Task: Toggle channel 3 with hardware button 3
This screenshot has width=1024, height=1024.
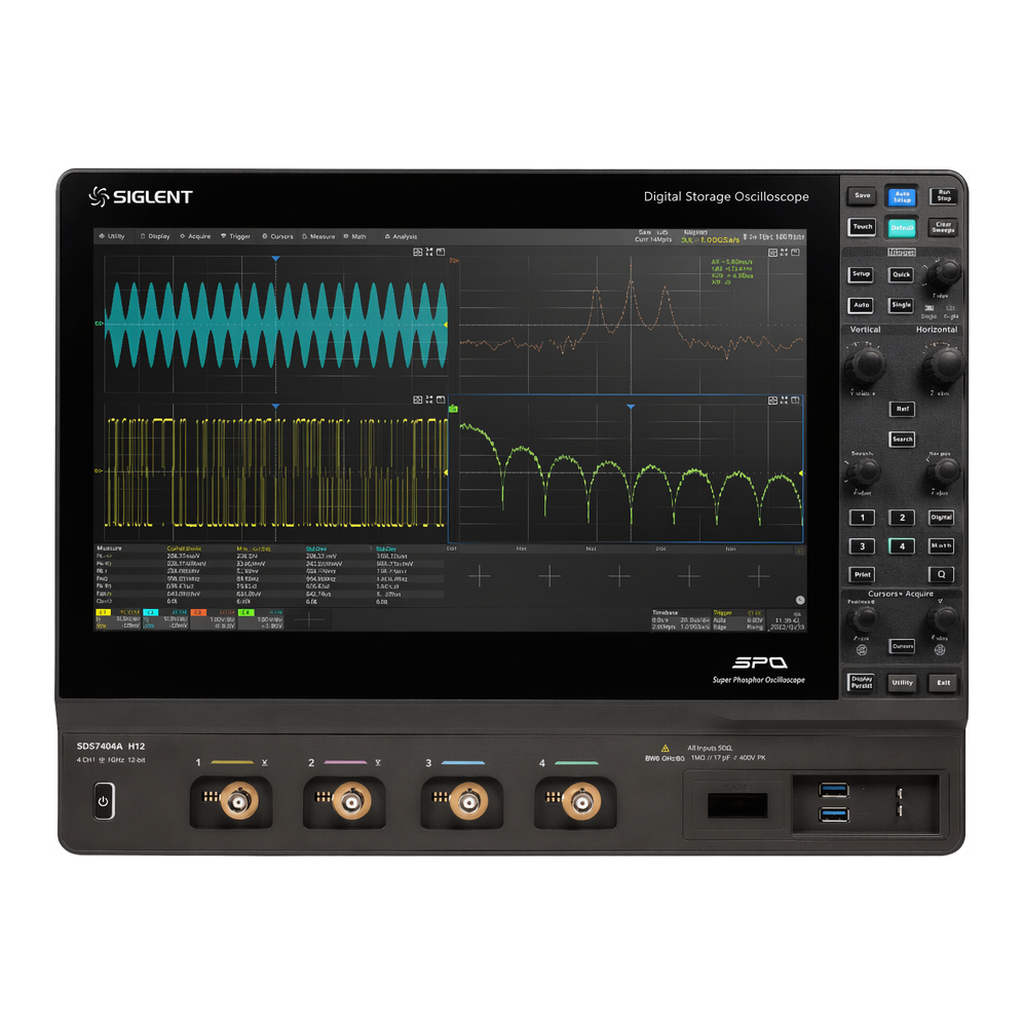Action: click(x=862, y=546)
